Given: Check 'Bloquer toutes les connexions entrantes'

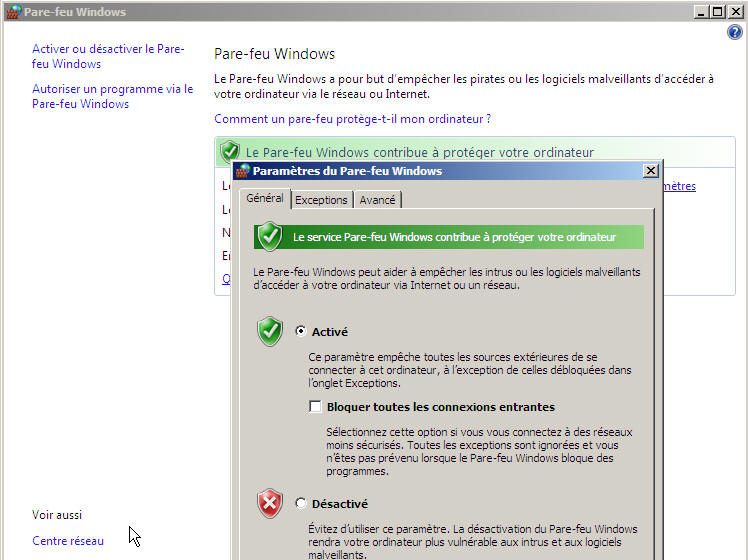Looking at the screenshot, I should [x=315, y=406].
